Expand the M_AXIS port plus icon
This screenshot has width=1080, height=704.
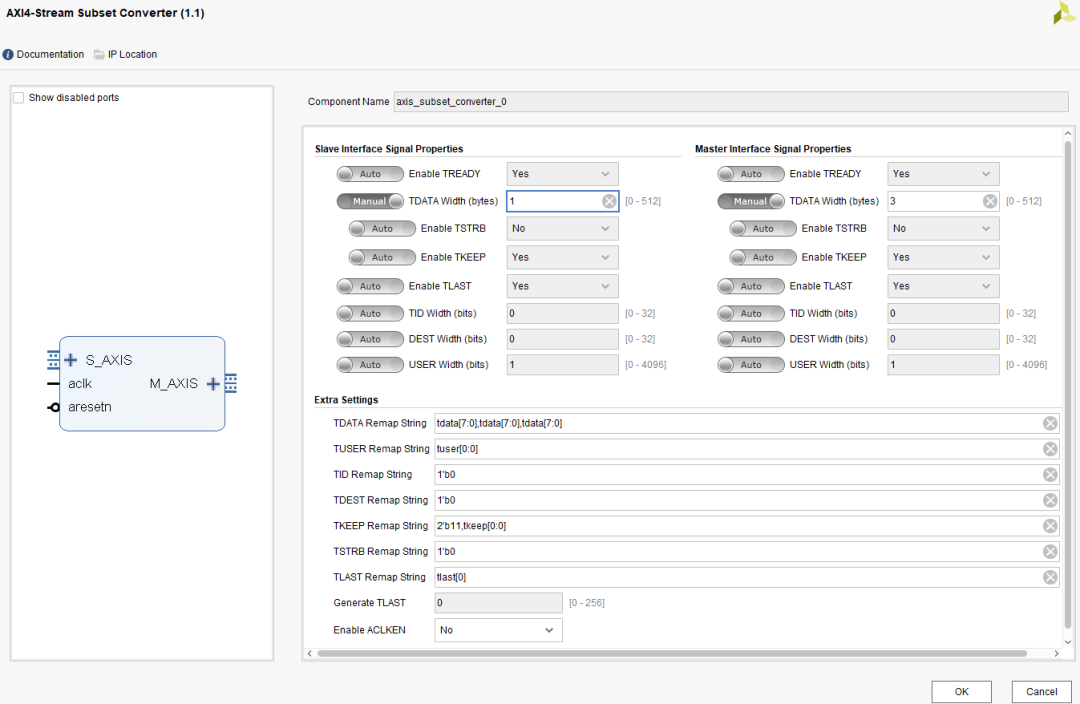tap(213, 384)
